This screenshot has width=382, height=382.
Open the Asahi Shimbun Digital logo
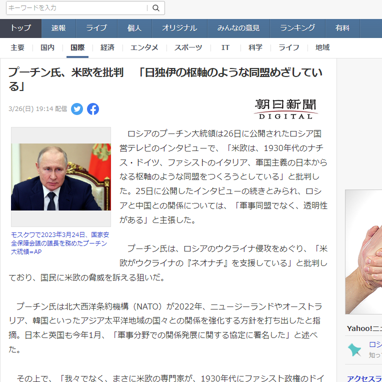[x=286, y=109]
